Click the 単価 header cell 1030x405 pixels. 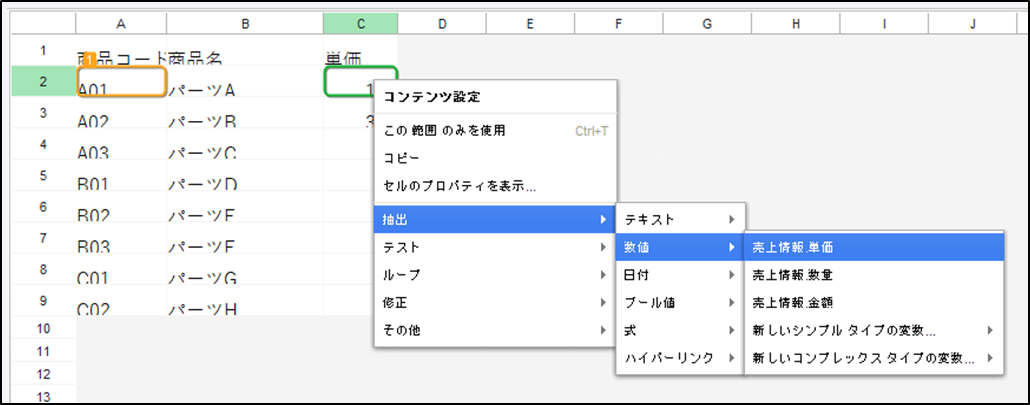click(x=360, y=50)
